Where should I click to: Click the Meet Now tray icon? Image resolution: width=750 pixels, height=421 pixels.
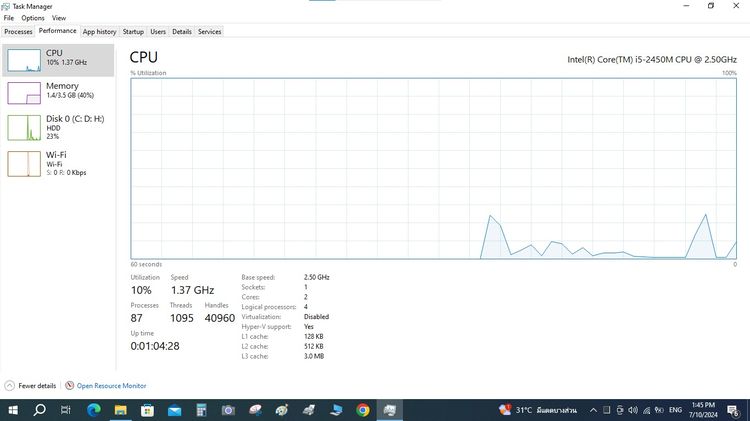coord(620,410)
